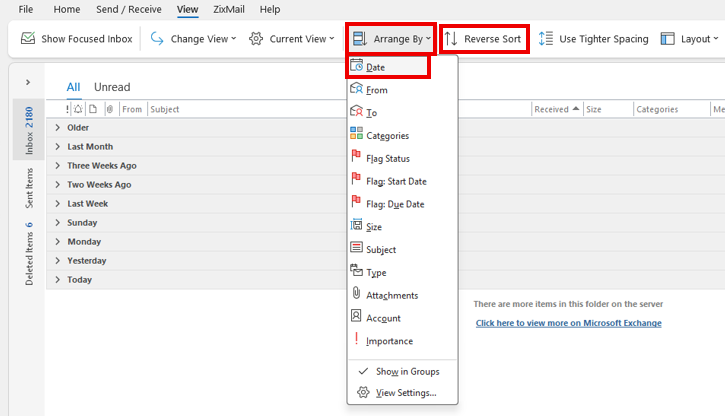The height and width of the screenshot is (416, 725).
Task: Expand the Older group
Action: (57, 128)
